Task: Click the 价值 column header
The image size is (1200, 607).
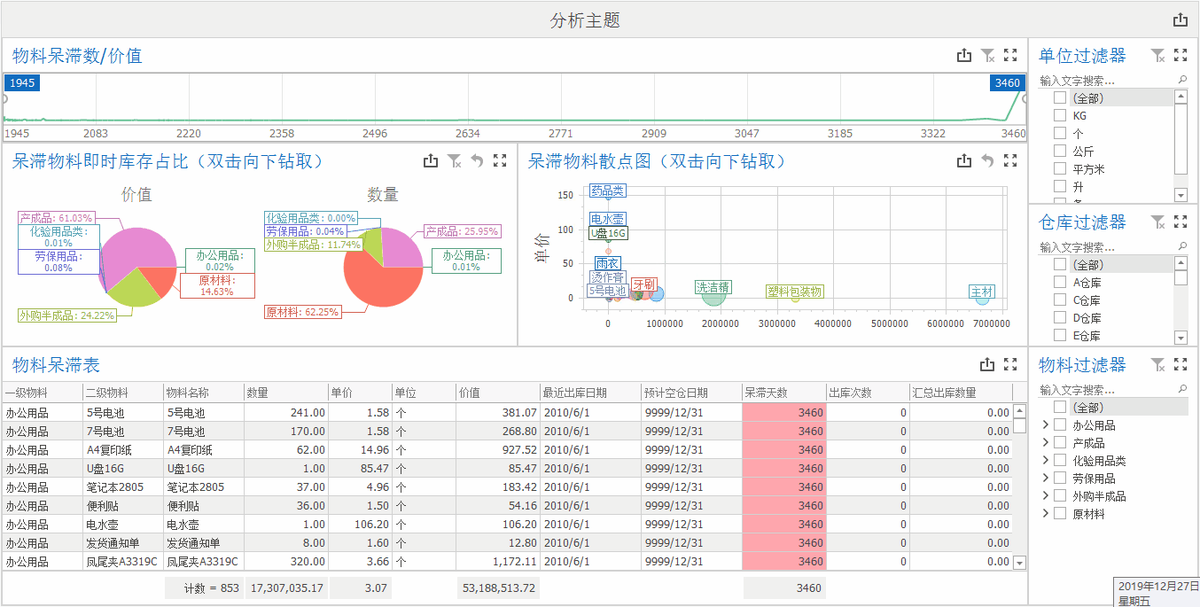Action: pyautogui.click(x=497, y=393)
